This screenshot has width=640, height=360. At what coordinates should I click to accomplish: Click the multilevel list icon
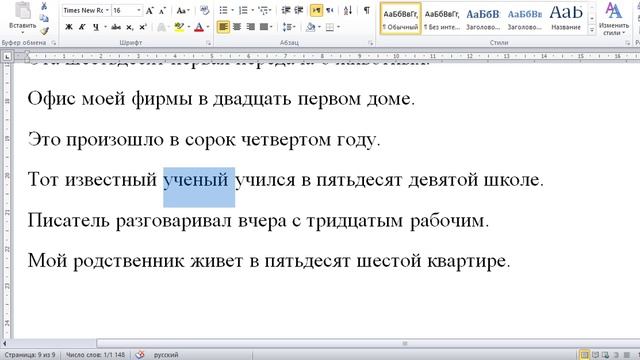[x=264, y=11]
